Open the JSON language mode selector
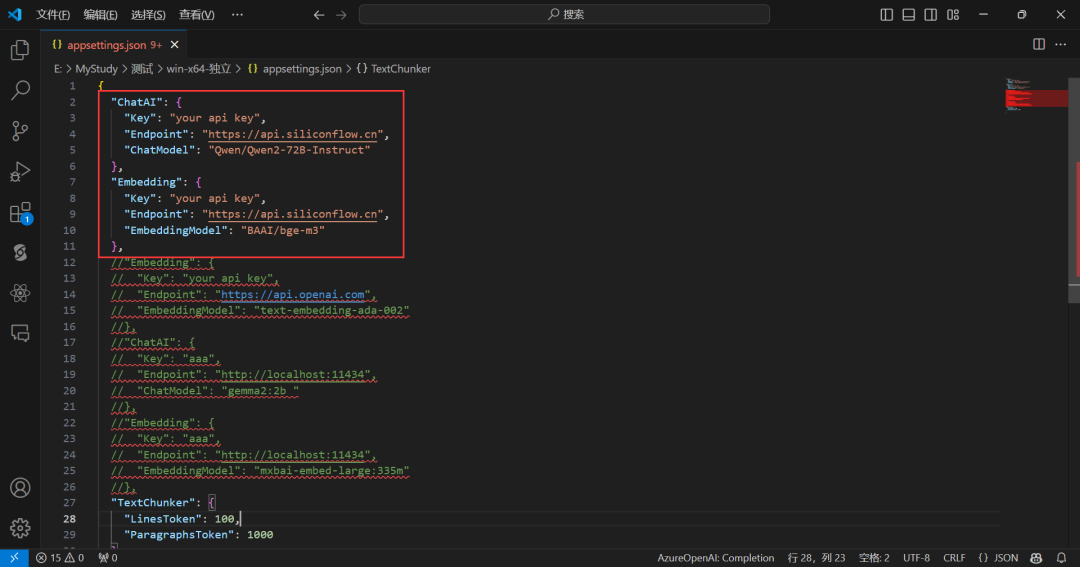Image resolution: width=1080 pixels, height=567 pixels. point(998,558)
